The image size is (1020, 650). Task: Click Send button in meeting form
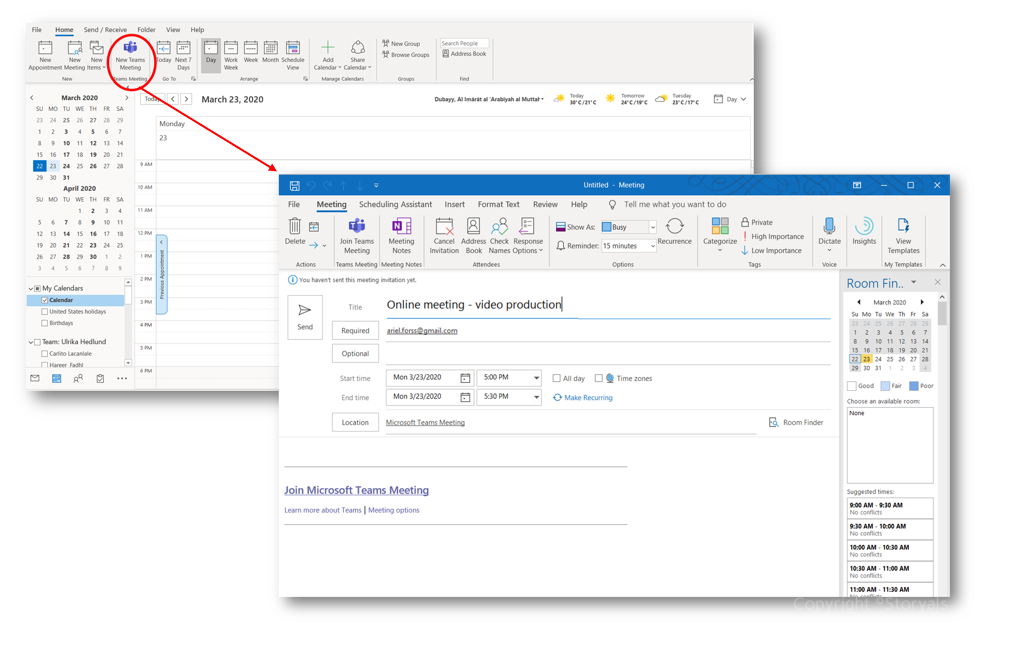pyautogui.click(x=305, y=317)
